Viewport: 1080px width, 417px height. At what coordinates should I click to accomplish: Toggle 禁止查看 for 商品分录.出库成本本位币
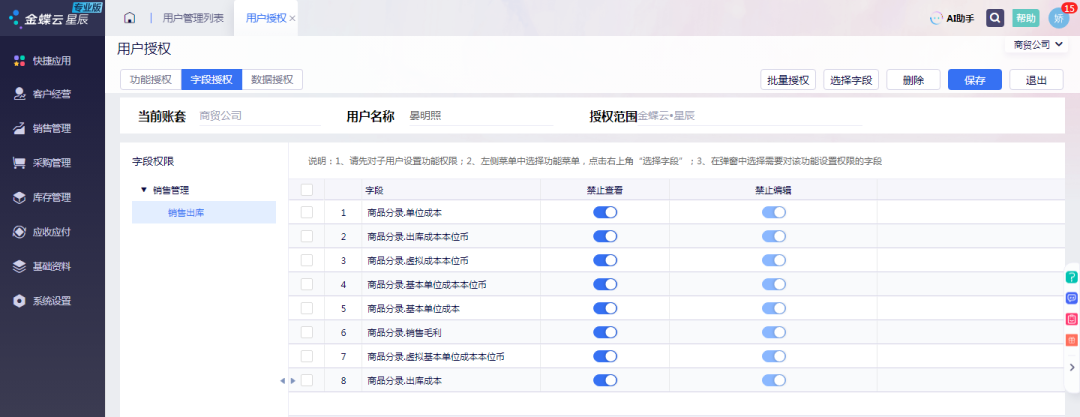[605, 236]
